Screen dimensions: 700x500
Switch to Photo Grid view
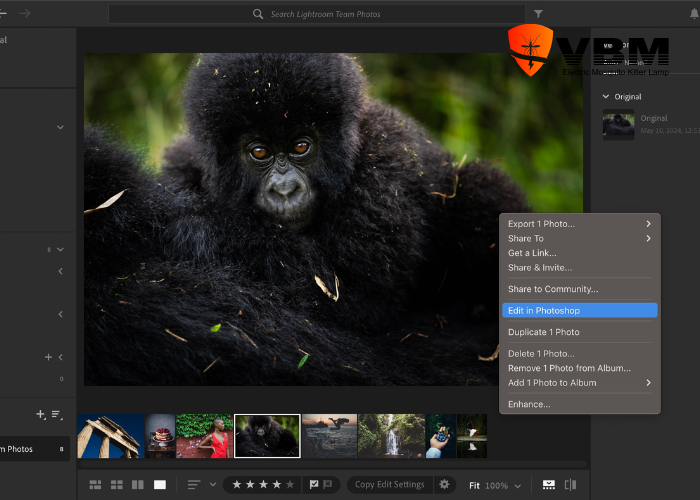(95, 484)
